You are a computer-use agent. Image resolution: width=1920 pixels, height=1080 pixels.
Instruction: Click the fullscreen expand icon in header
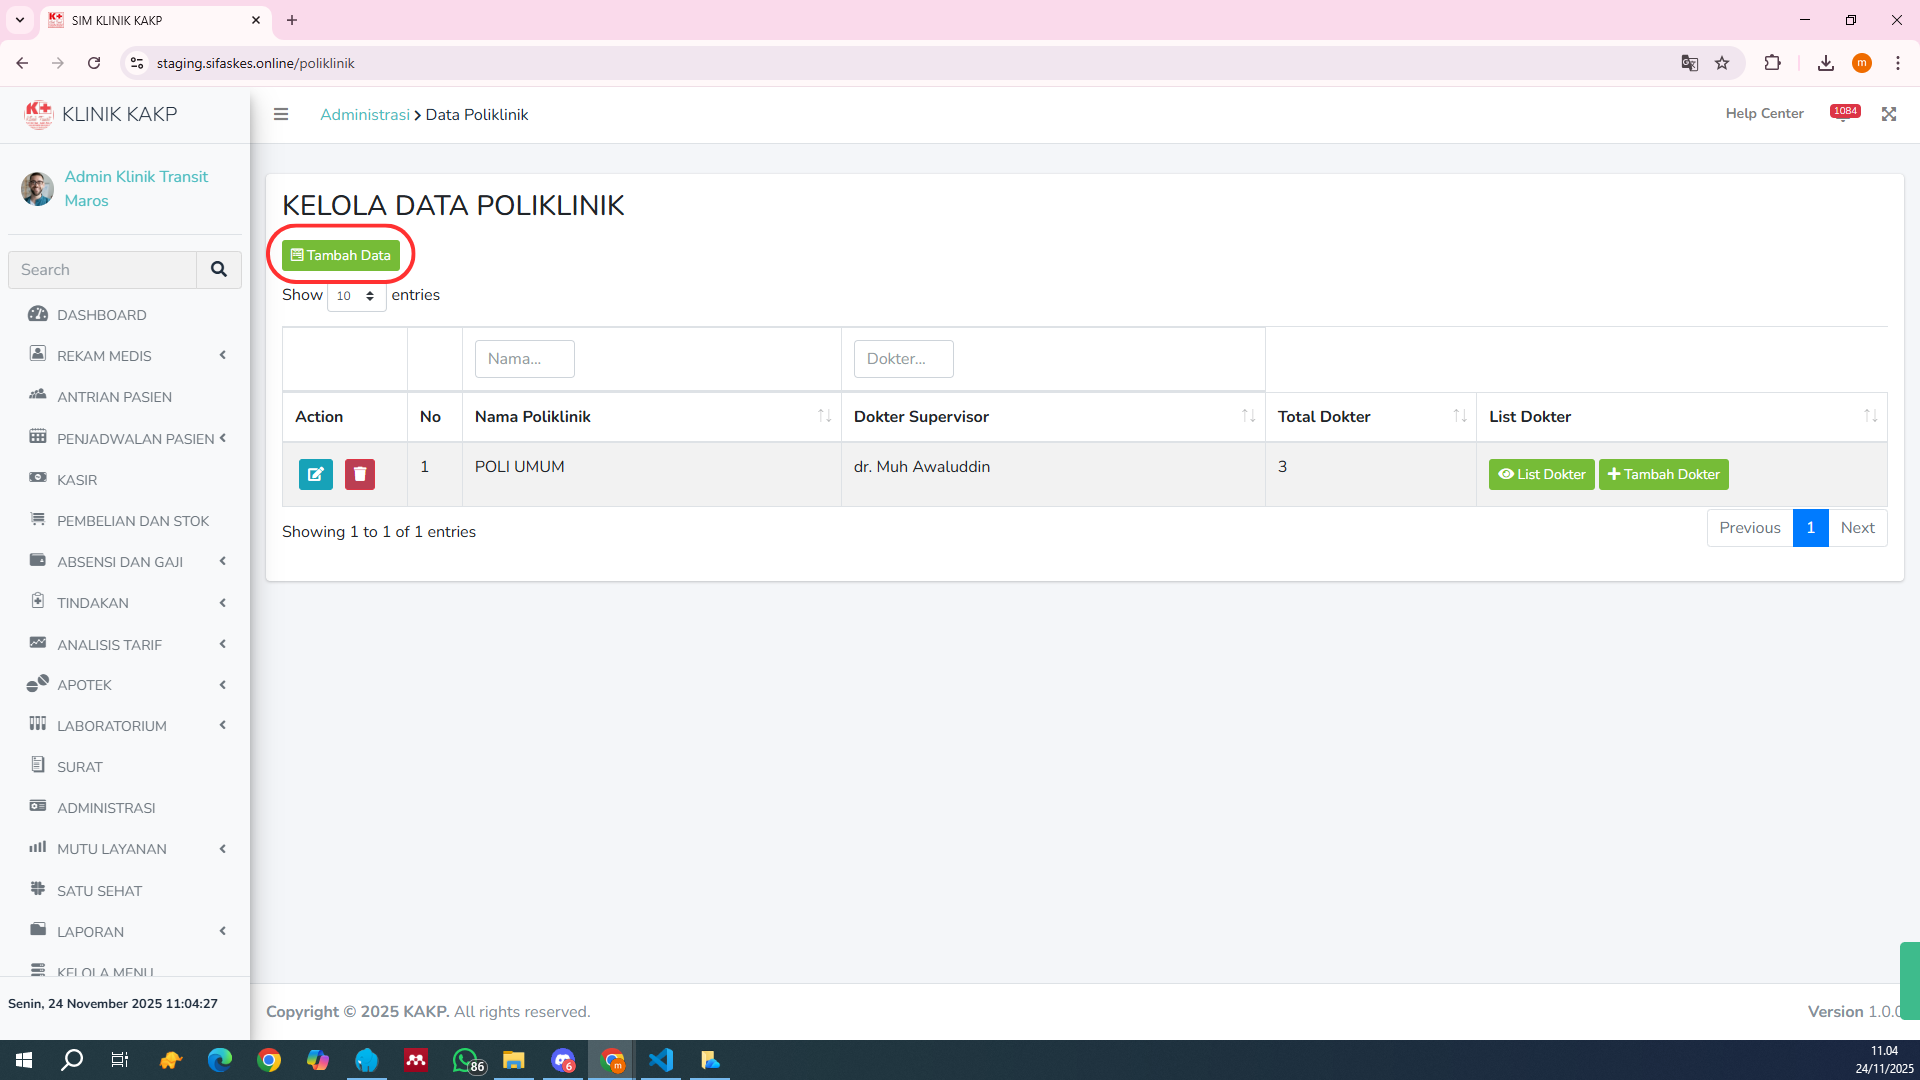pos(1888,114)
